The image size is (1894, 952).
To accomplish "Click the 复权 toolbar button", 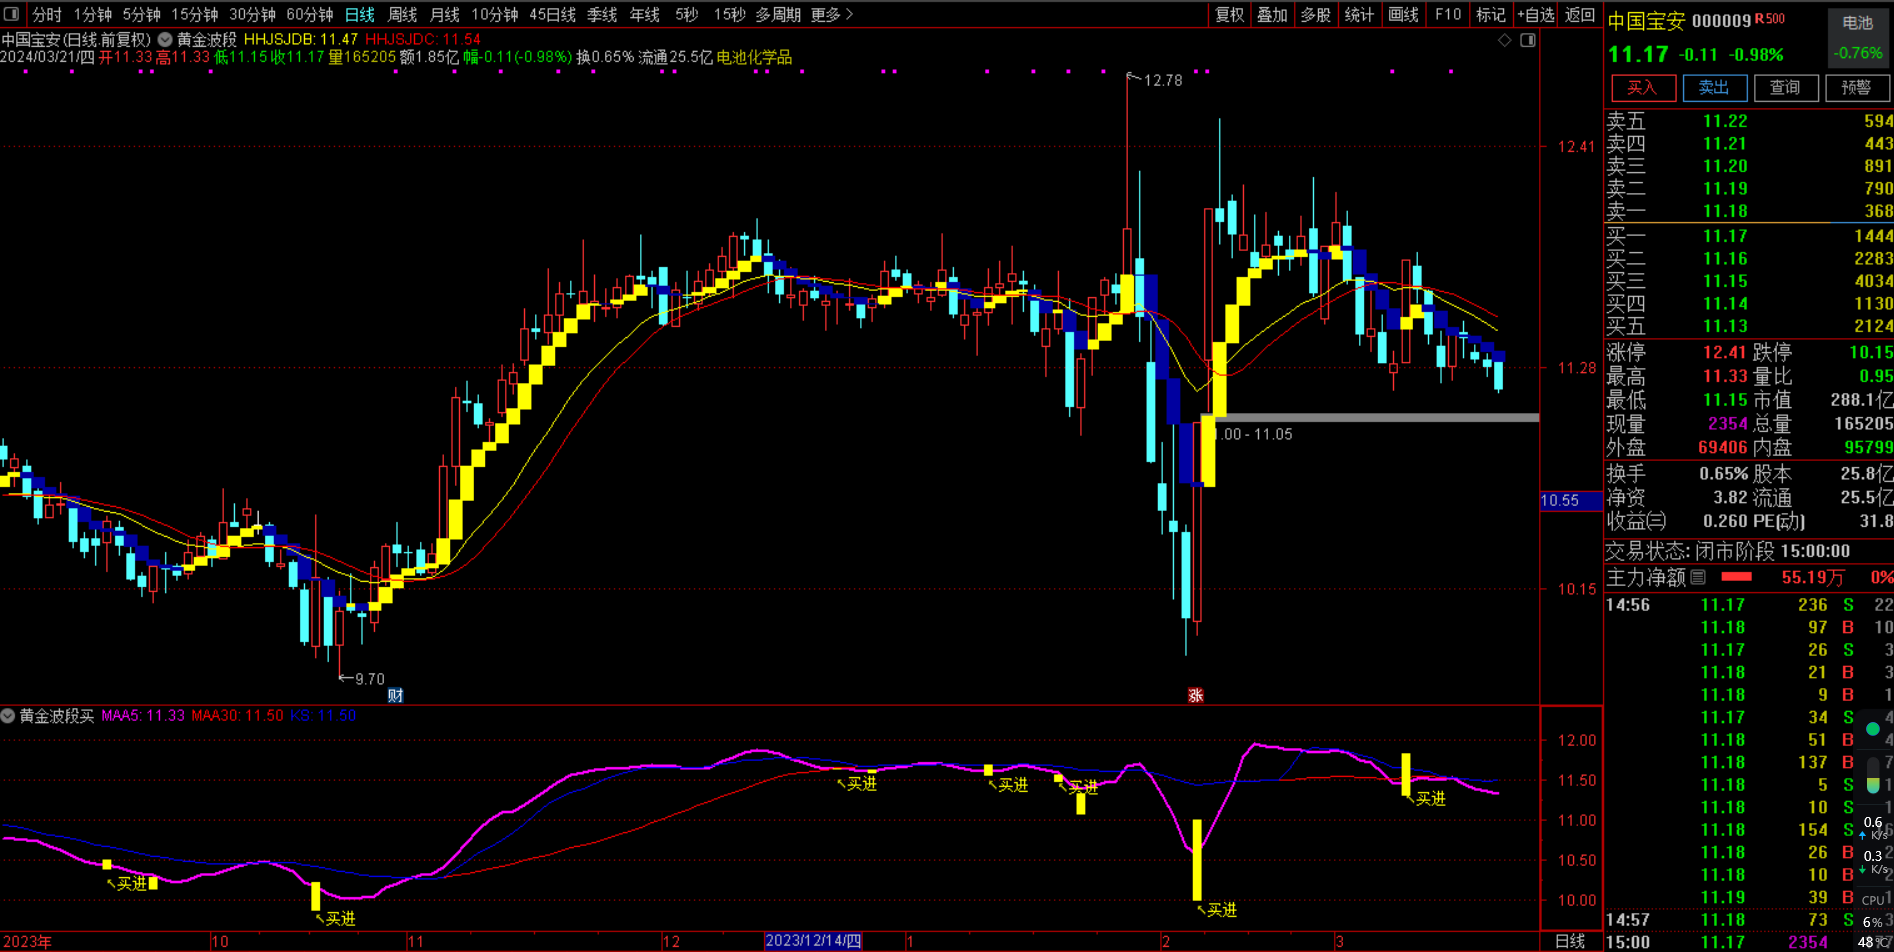I will click(x=1230, y=14).
